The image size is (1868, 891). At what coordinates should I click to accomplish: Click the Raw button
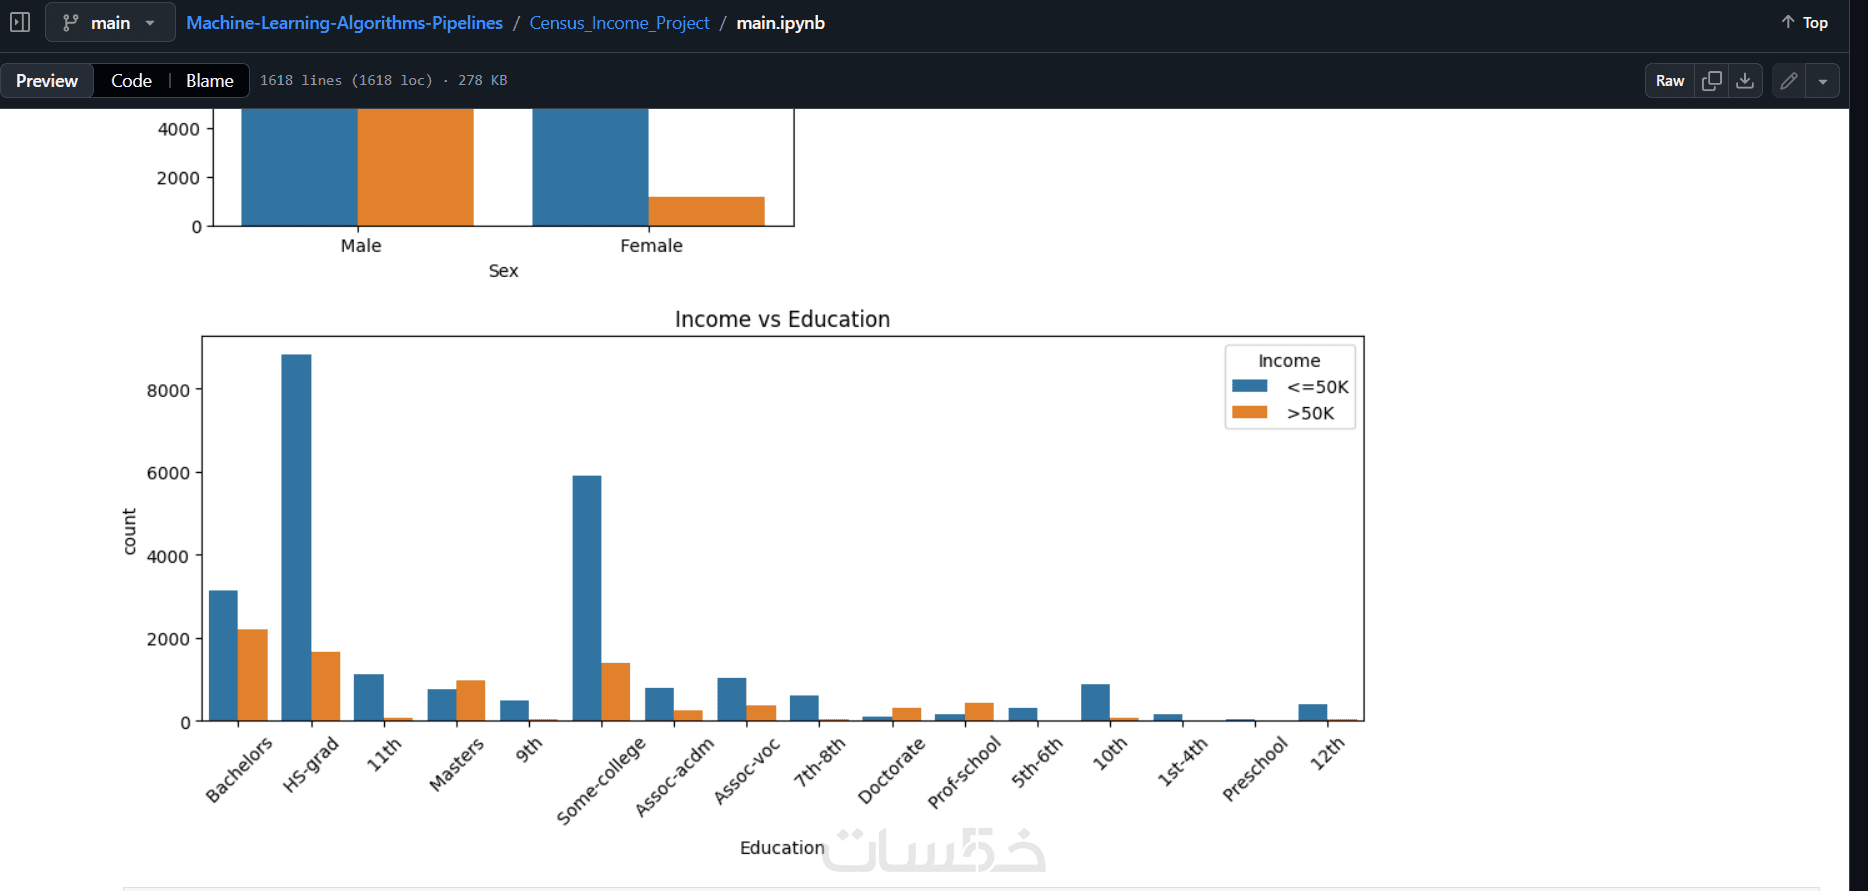(x=1670, y=81)
